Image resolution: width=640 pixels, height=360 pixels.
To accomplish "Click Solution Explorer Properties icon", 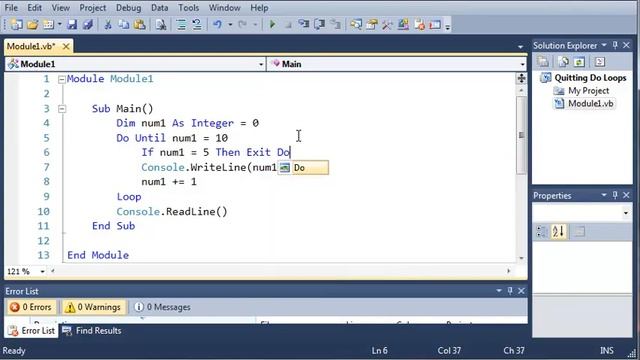I will pos(543,62).
